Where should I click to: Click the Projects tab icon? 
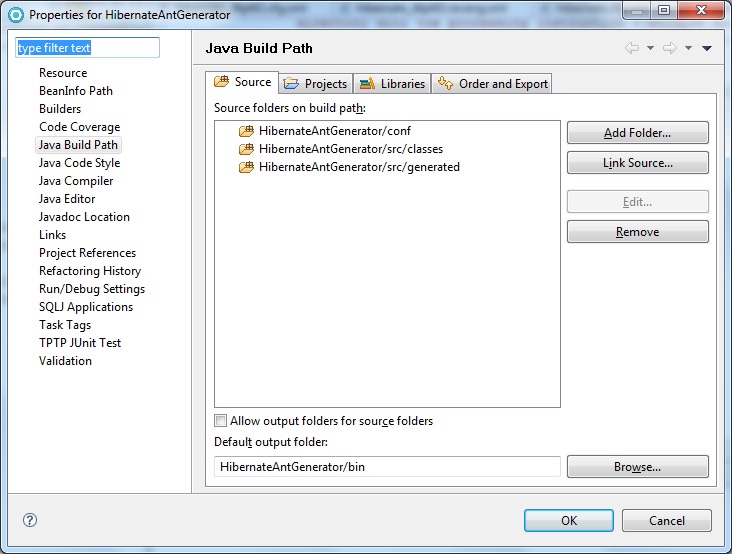[291, 84]
